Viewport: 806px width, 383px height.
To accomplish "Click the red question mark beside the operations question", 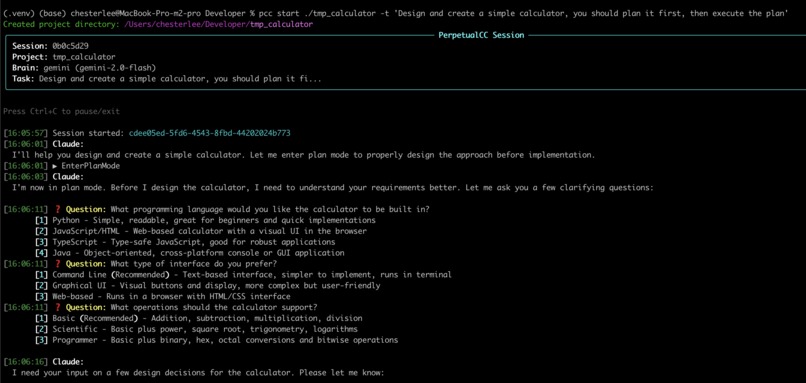I will [57, 307].
